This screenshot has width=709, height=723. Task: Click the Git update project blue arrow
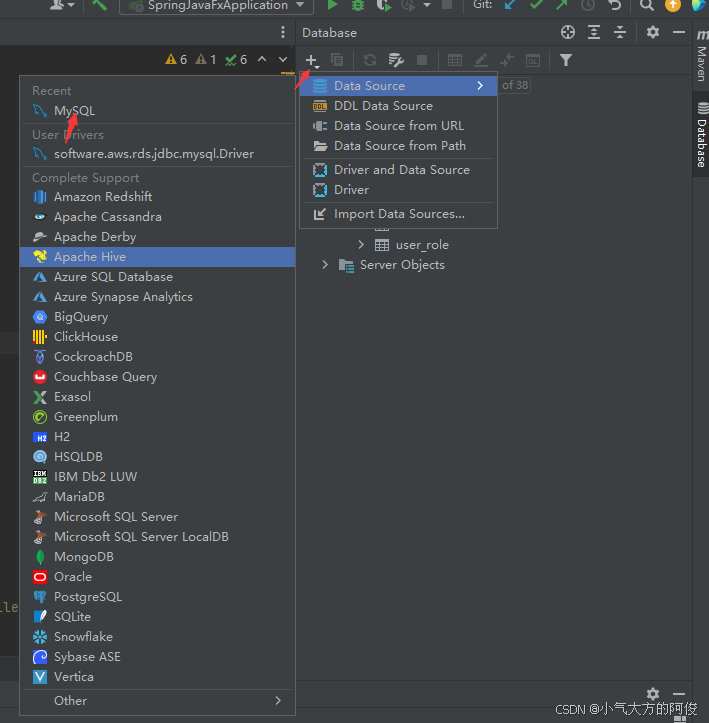pyautogui.click(x=510, y=5)
